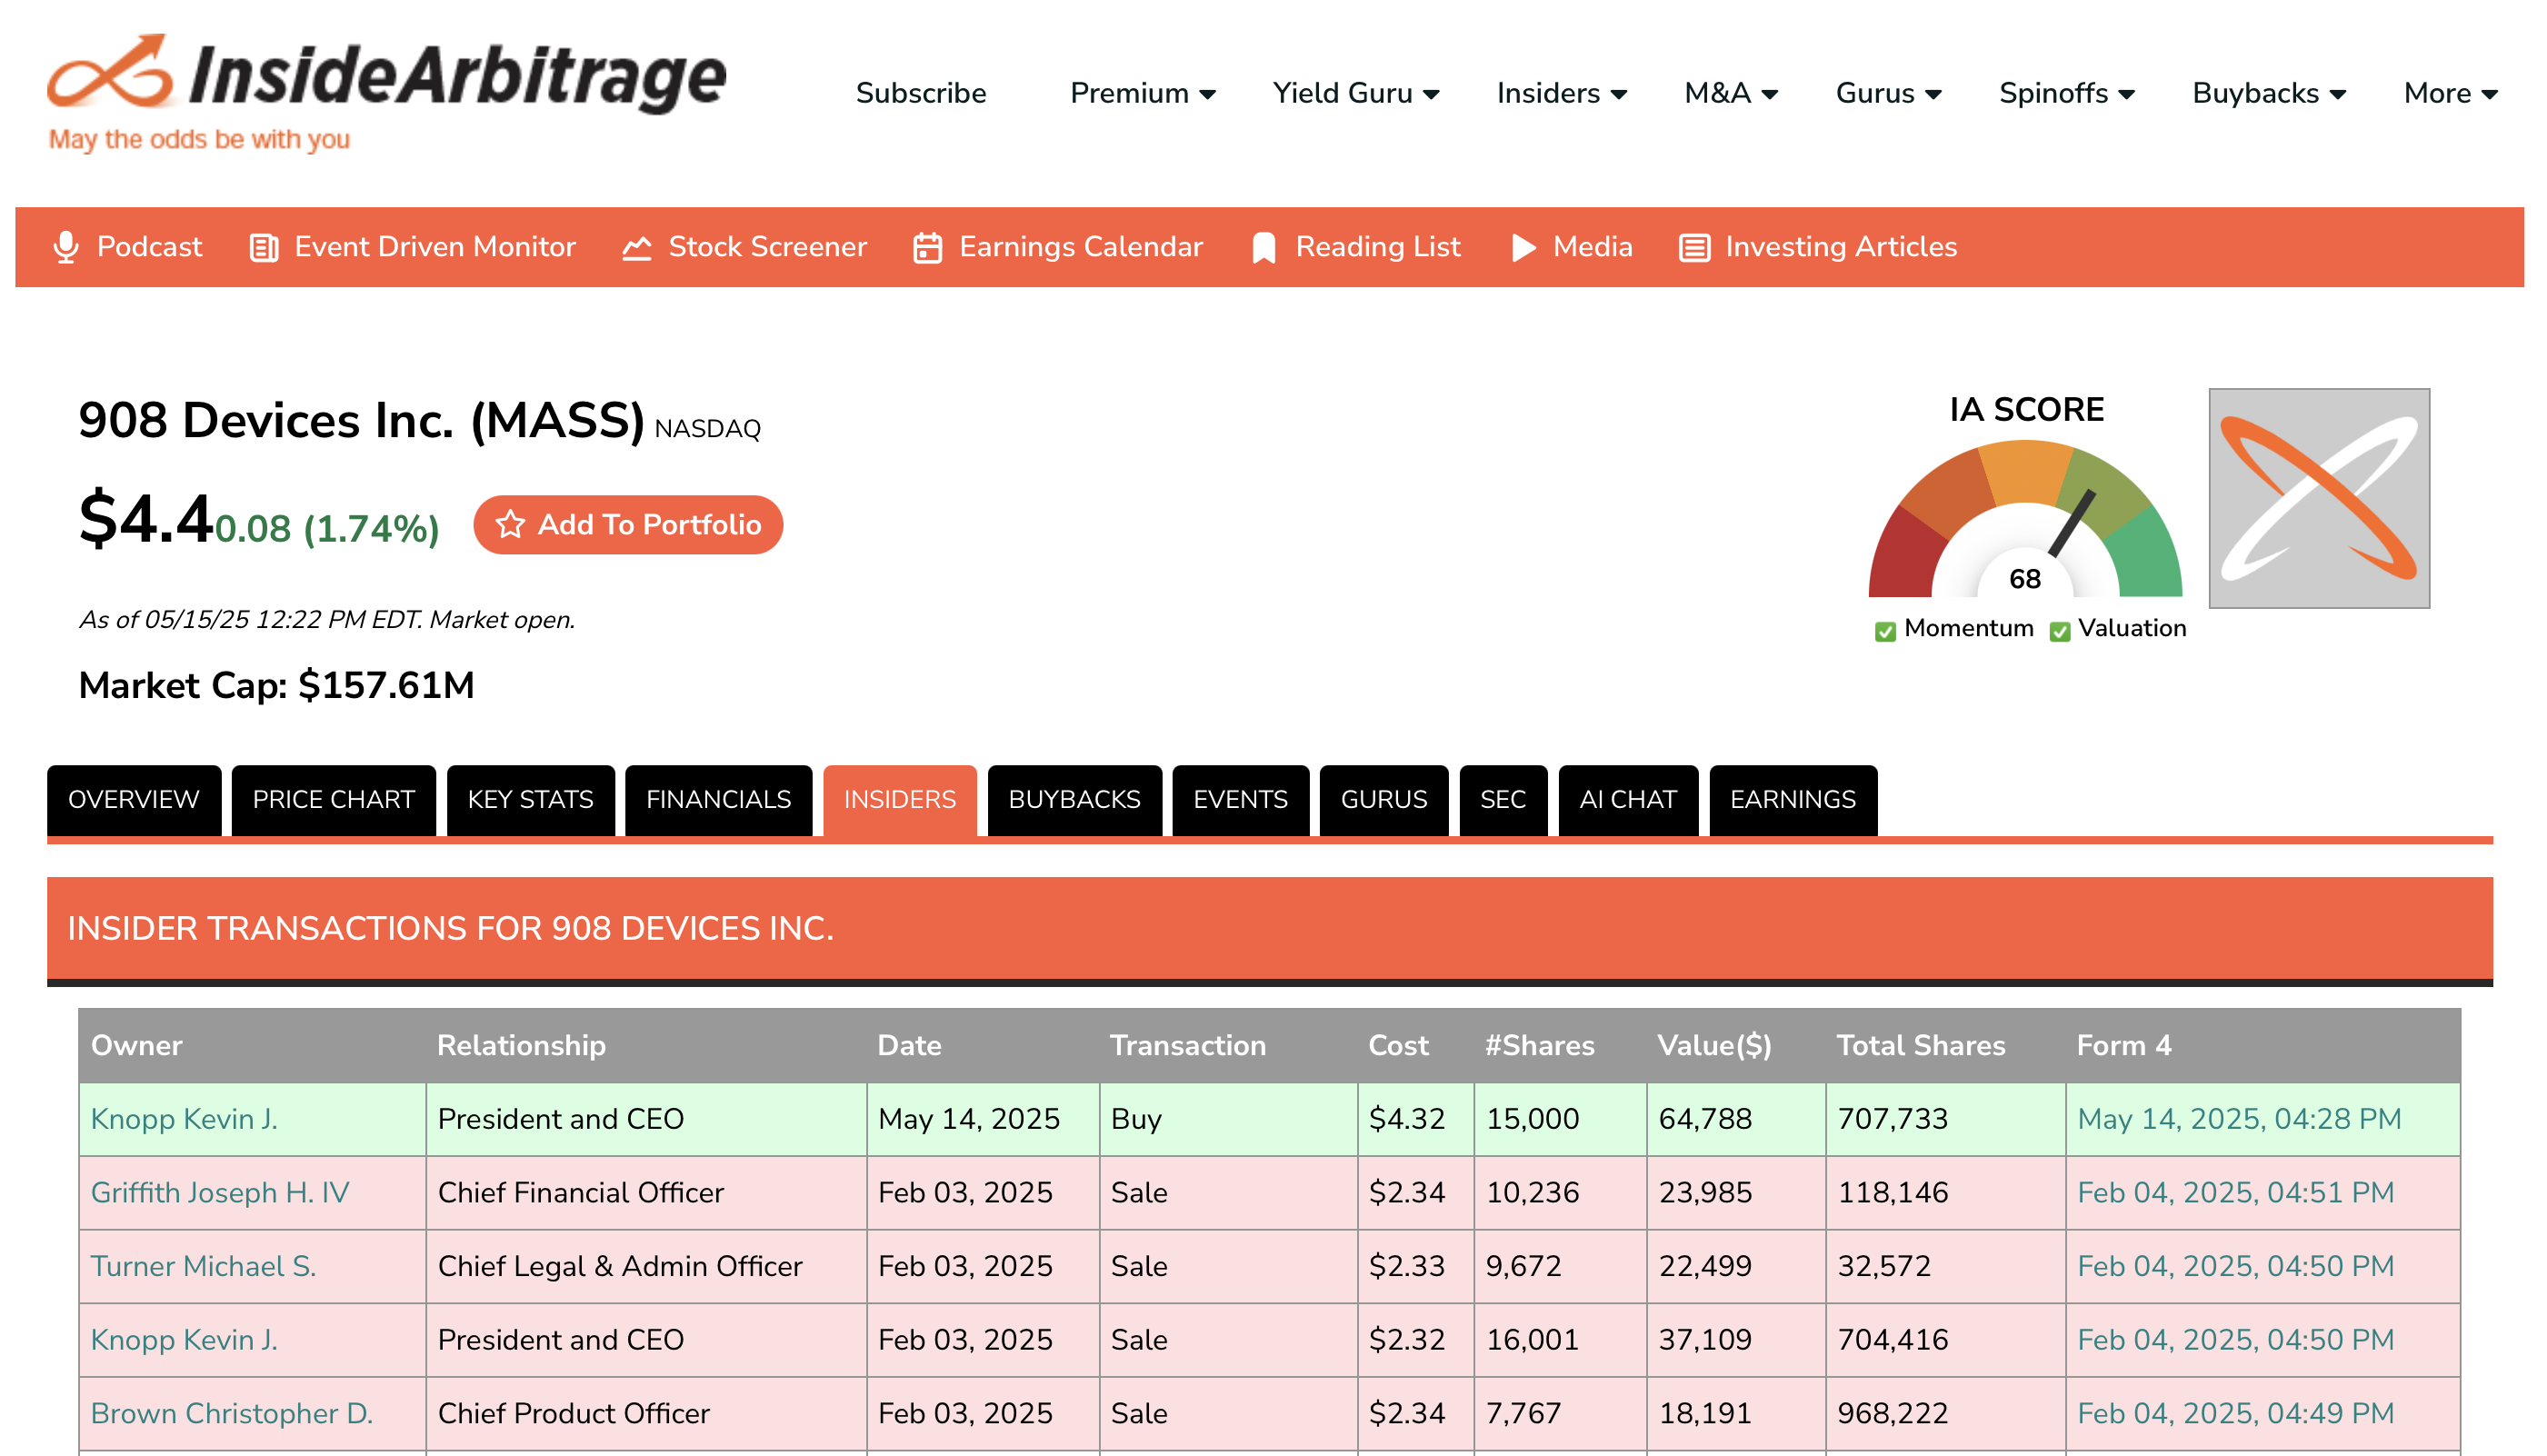Click the Media play icon
The image size is (2547, 1456).
1523,247
